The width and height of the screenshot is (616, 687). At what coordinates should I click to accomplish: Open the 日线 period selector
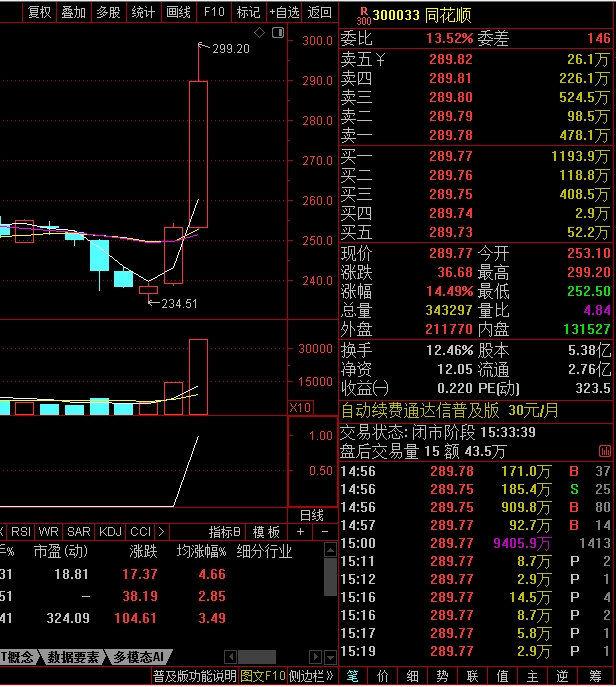click(x=312, y=515)
